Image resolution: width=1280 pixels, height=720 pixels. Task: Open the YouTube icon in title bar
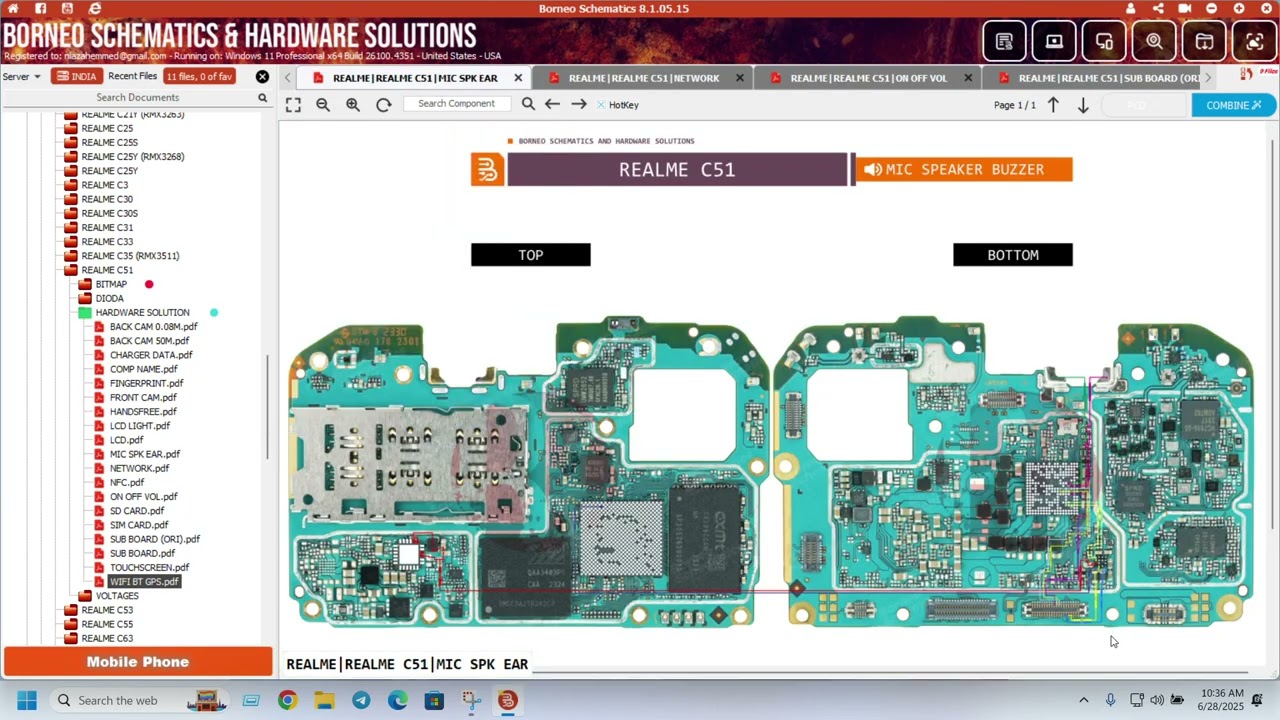pyautogui.click(x=67, y=8)
